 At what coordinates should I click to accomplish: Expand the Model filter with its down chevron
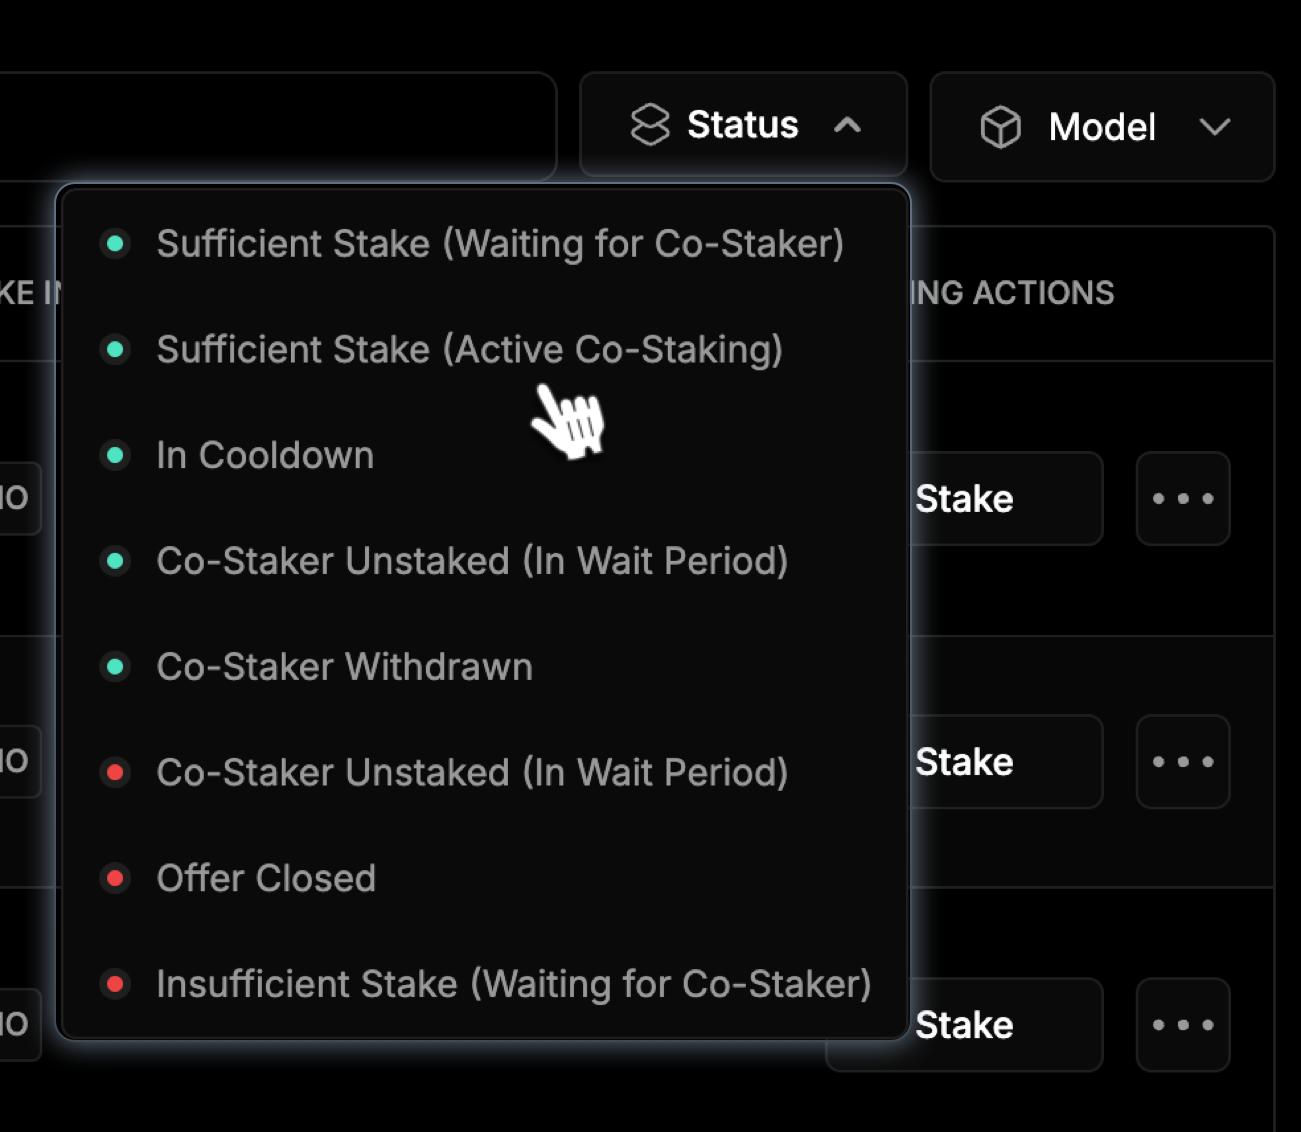pos(1215,127)
